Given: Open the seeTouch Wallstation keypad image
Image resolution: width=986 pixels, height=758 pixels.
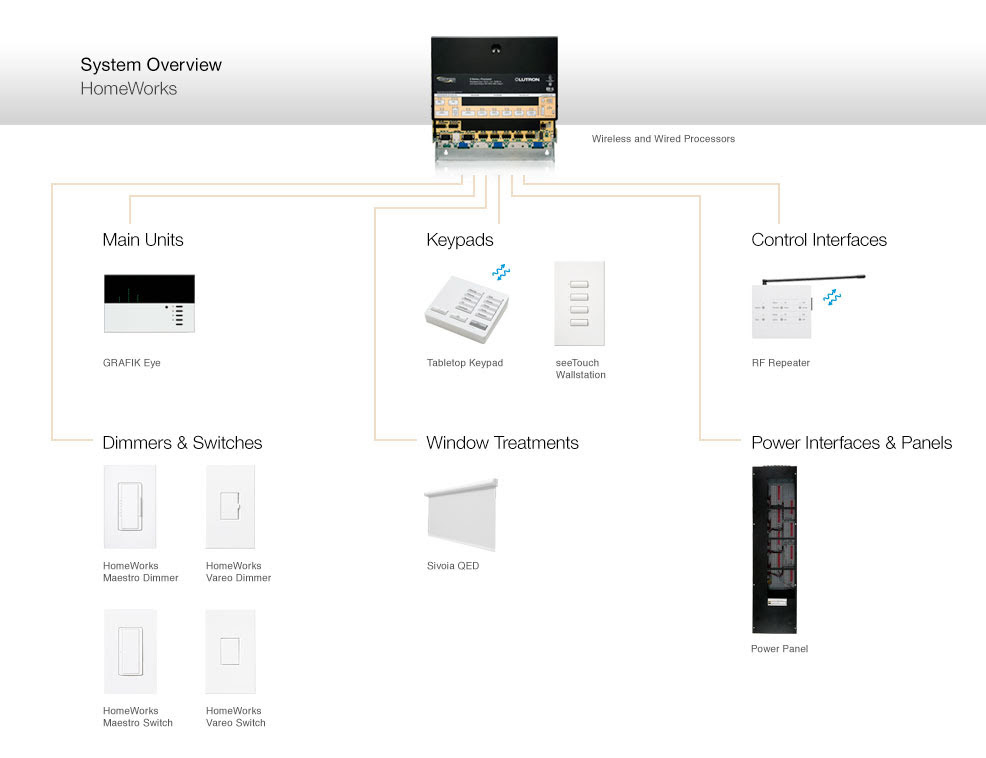Looking at the screenshot, I should (x=579, y=303).
